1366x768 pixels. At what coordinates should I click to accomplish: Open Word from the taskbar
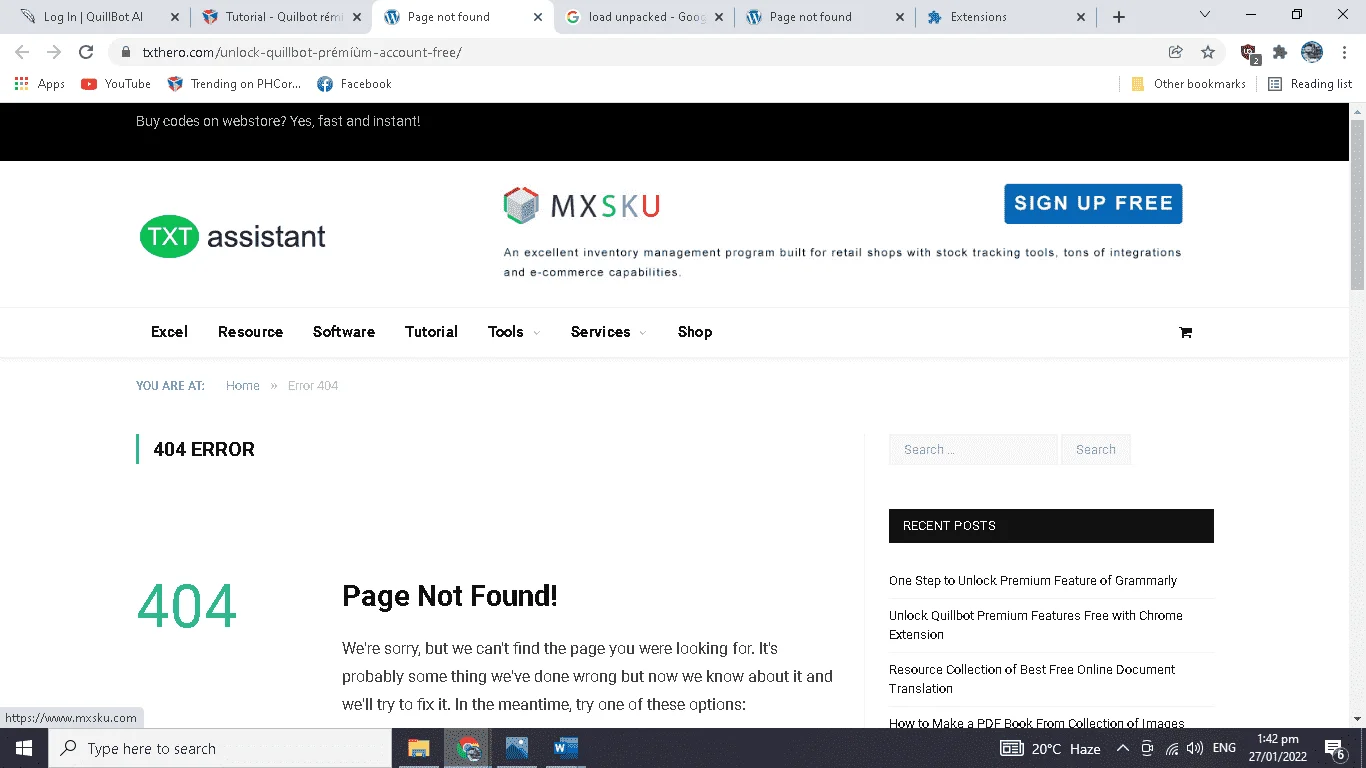tap(565, 748)
